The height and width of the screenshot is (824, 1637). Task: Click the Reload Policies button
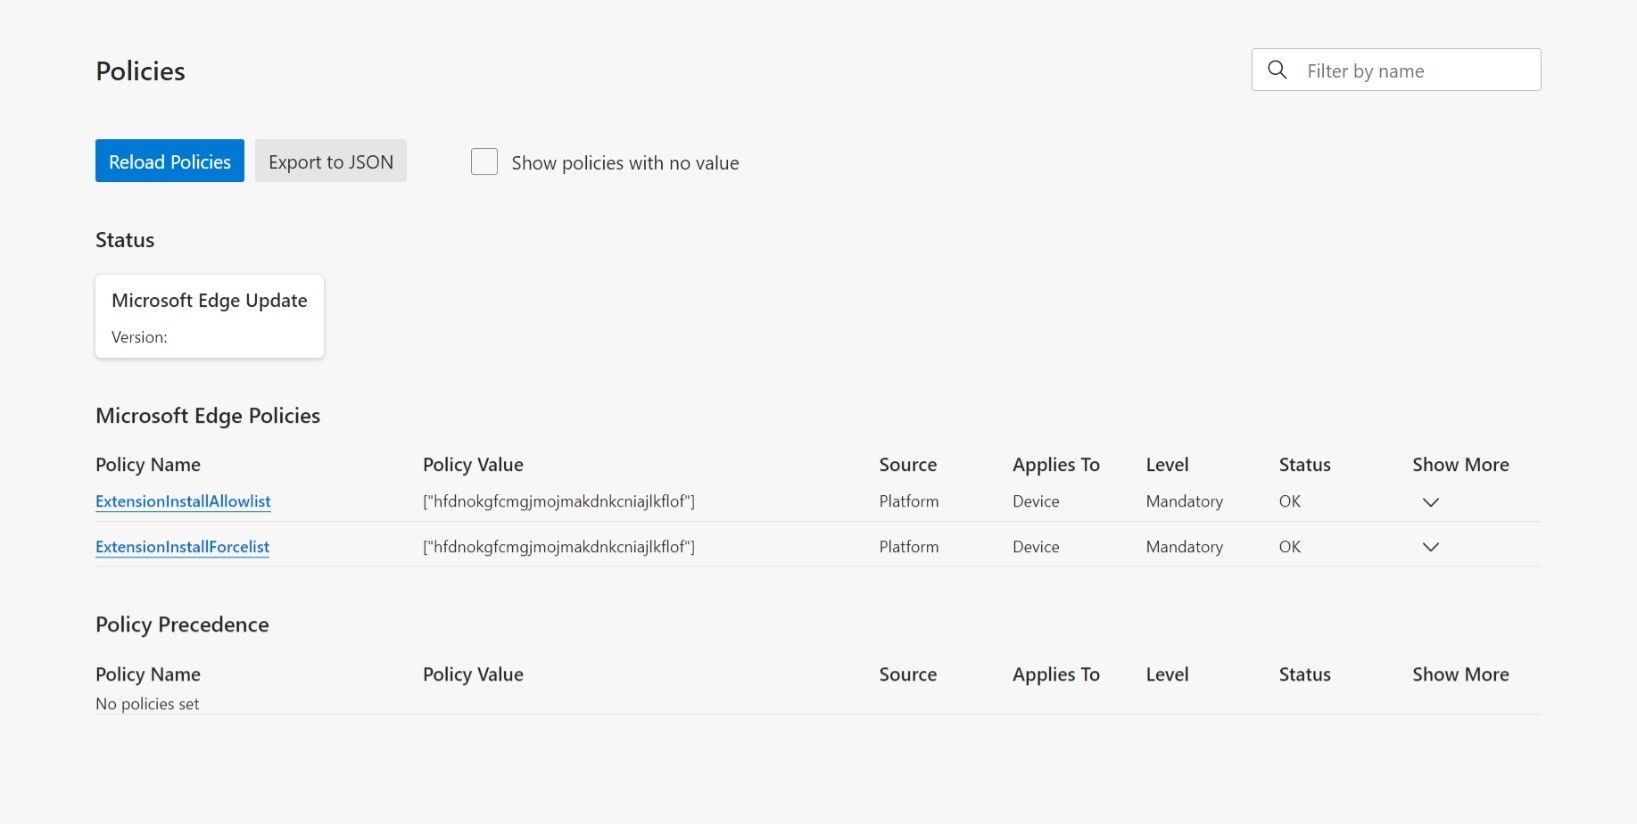[x=170, y=161]
